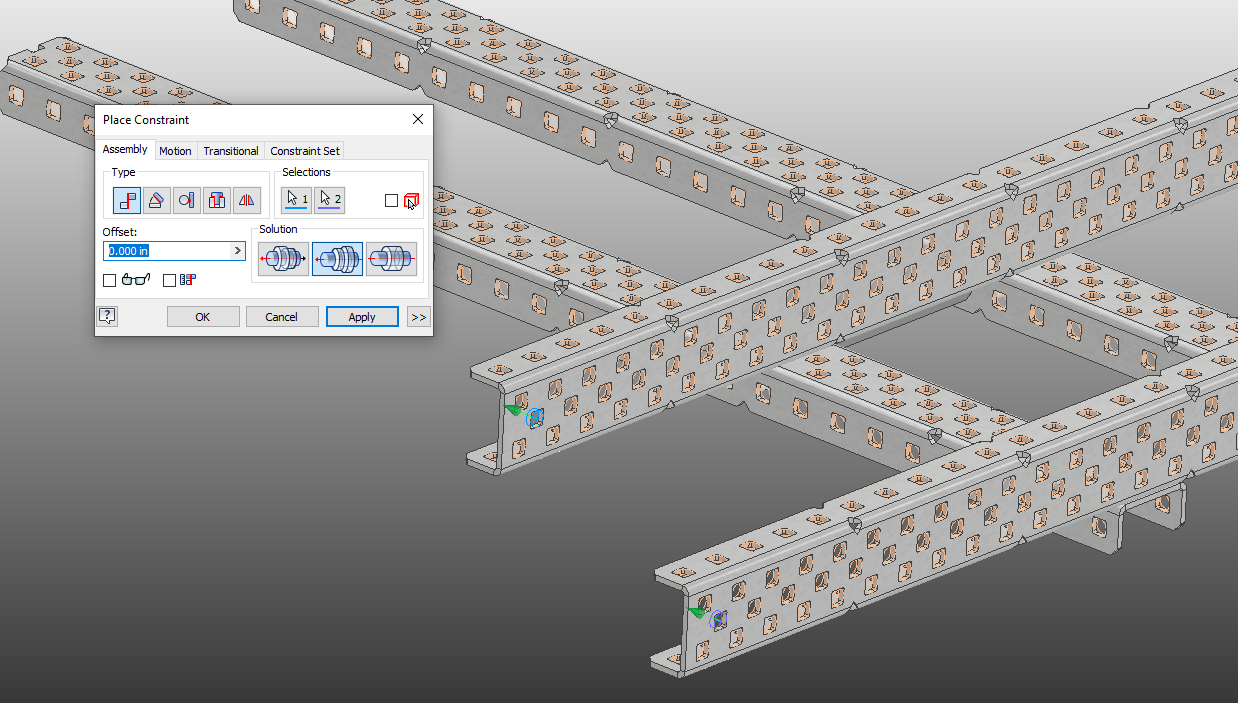Image resolution: width=1238 pixels, height=703 pixels.
Task: Select the Tangent constraint type
Action: (x=186, y=200)
